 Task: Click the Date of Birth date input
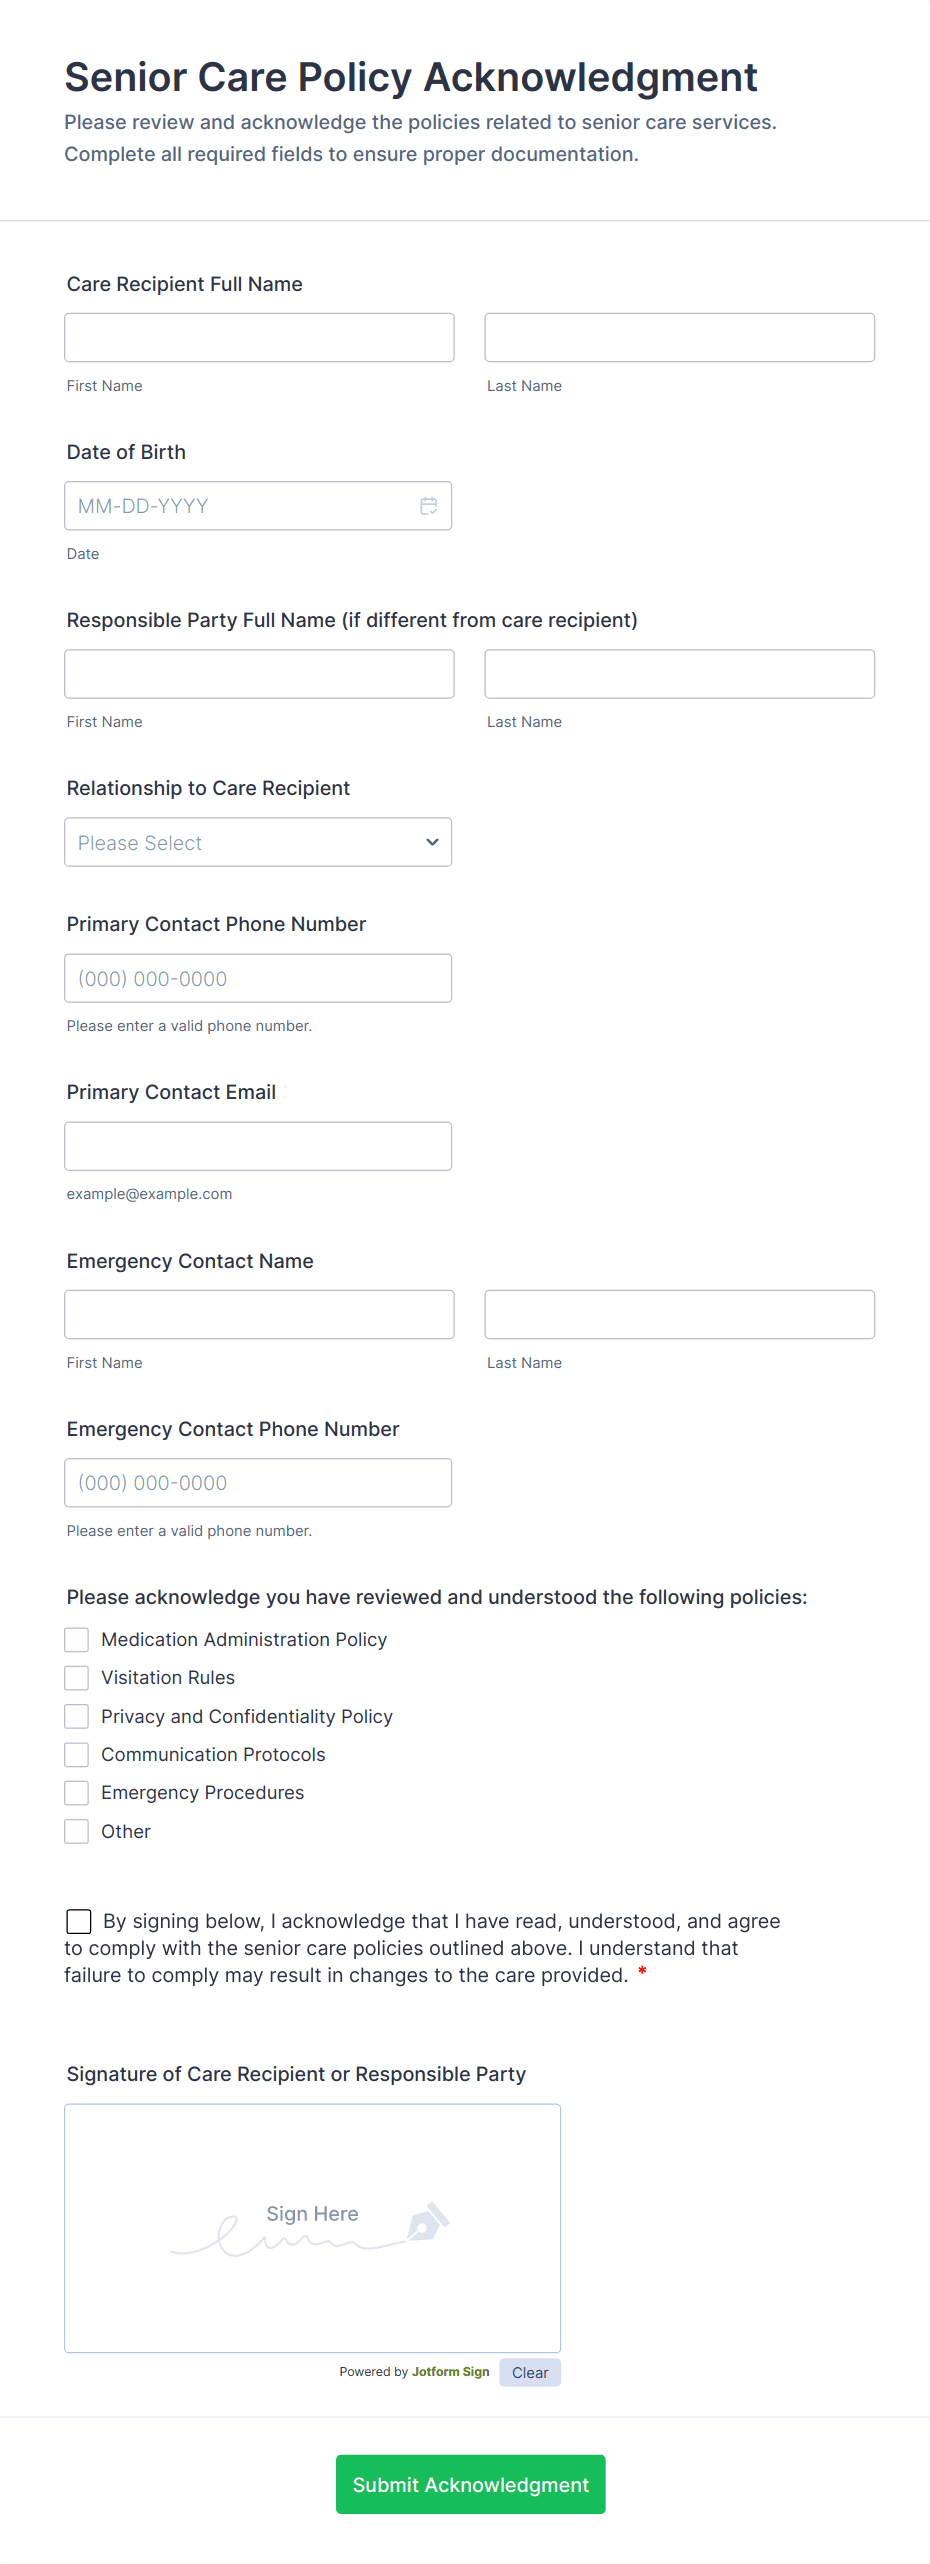click(240, 506)
